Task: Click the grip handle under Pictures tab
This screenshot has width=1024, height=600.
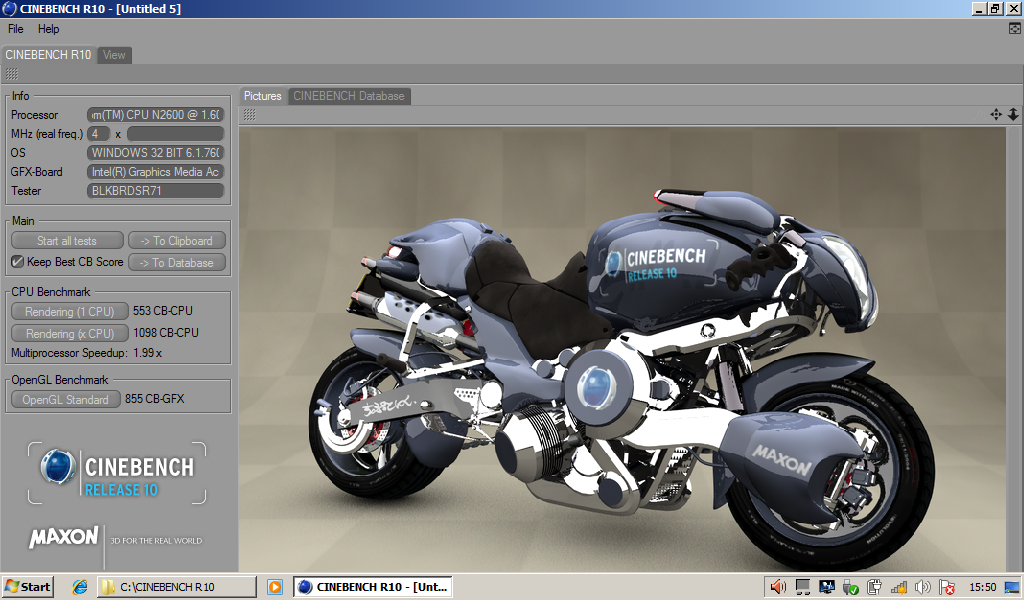Action: [x=249, y=115]
